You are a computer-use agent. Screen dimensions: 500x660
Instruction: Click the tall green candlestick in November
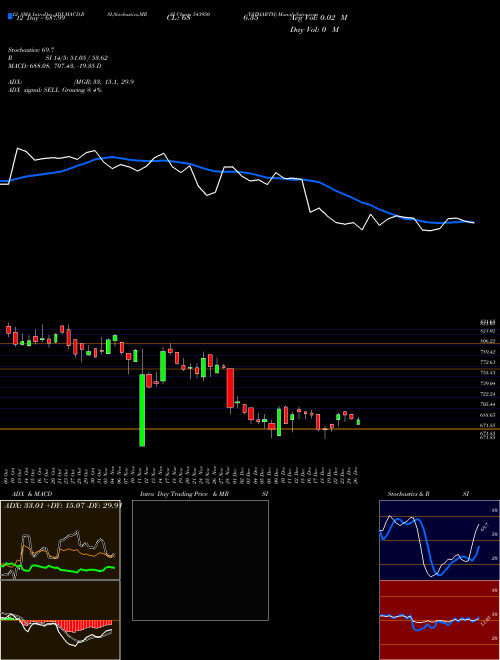point(142,410)
